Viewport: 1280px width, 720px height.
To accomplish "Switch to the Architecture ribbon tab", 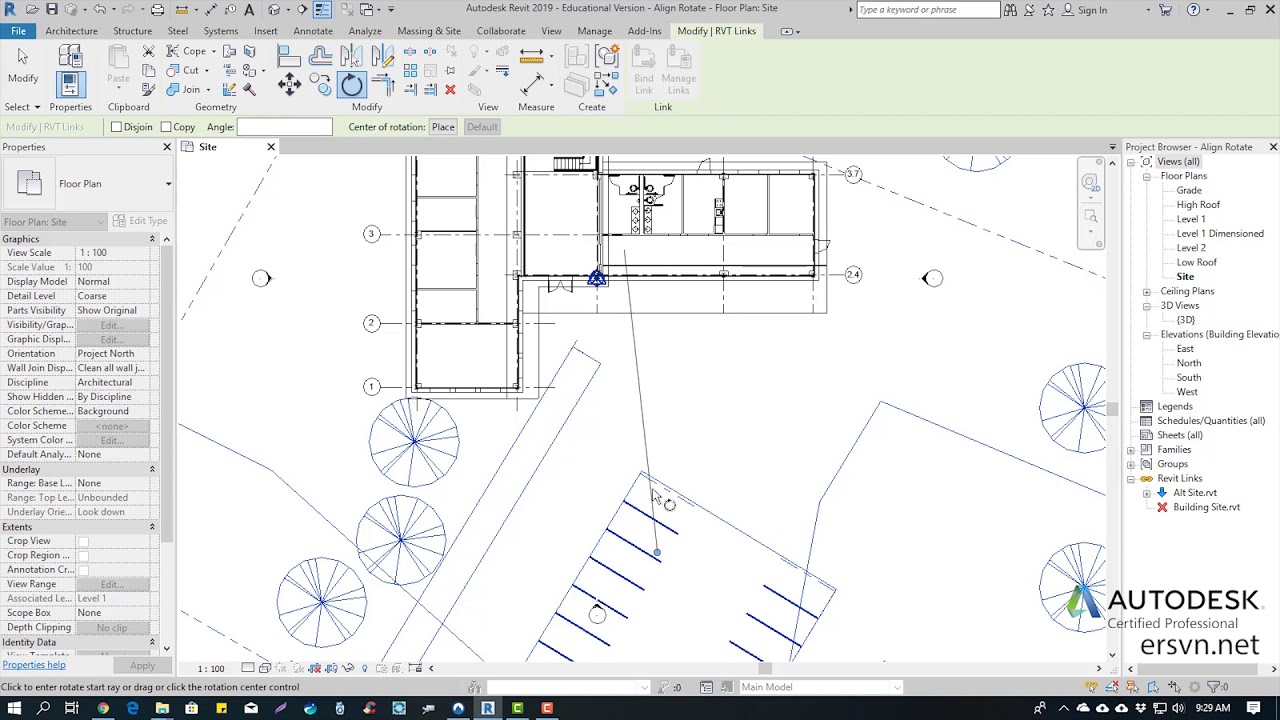I will (x=71, y=31).
